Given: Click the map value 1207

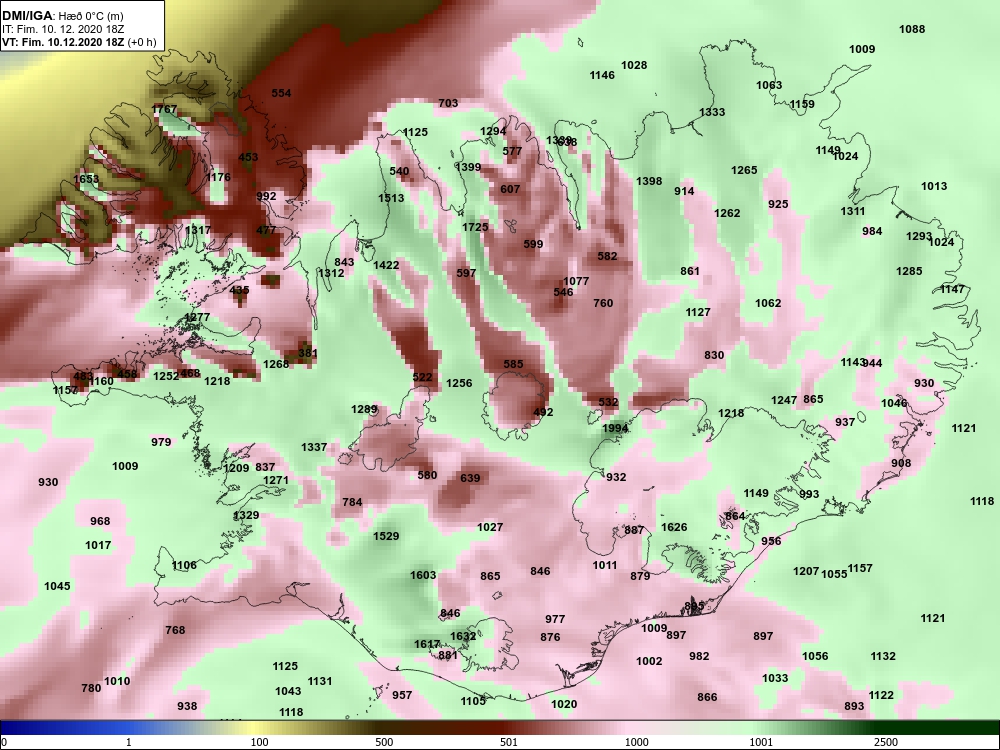Looking at the screenshot, I should pos(806,571).
